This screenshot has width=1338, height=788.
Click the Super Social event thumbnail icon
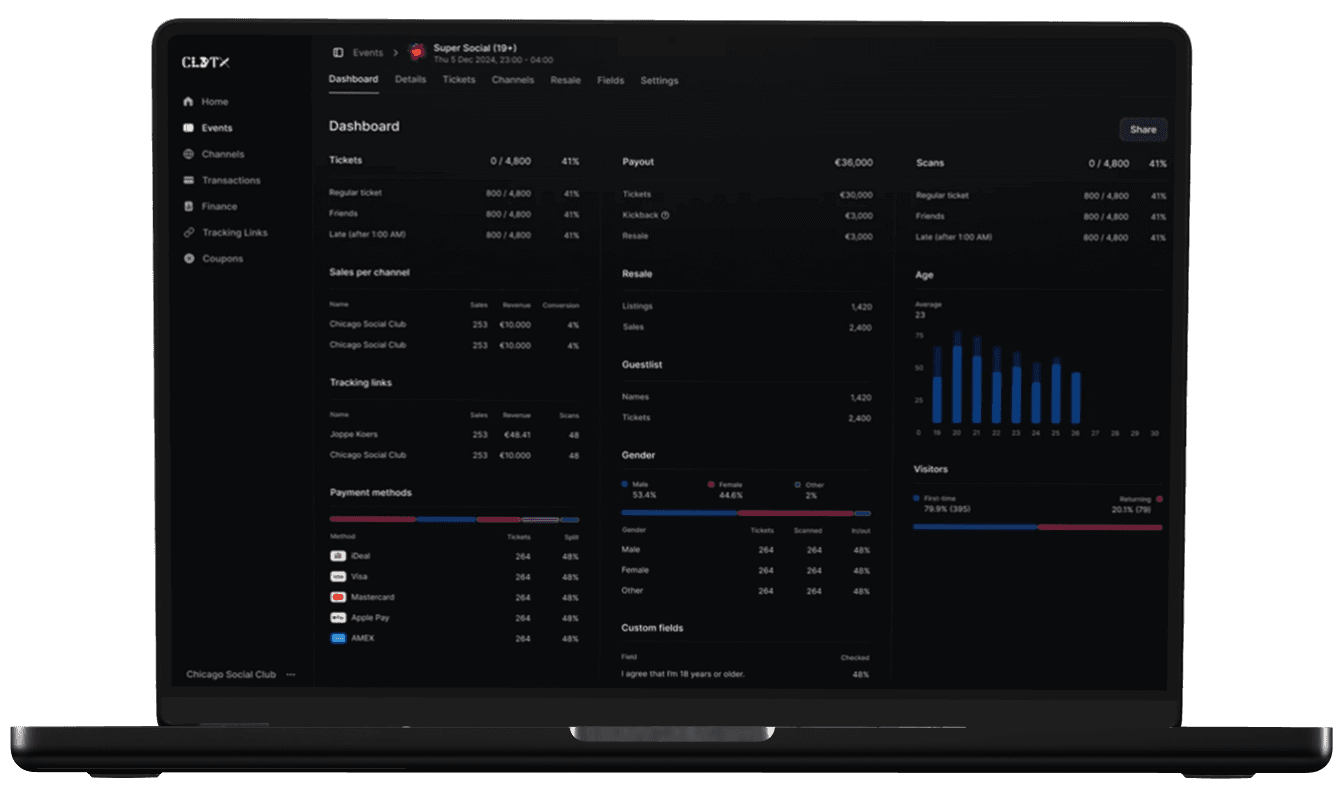coord(416,50)
